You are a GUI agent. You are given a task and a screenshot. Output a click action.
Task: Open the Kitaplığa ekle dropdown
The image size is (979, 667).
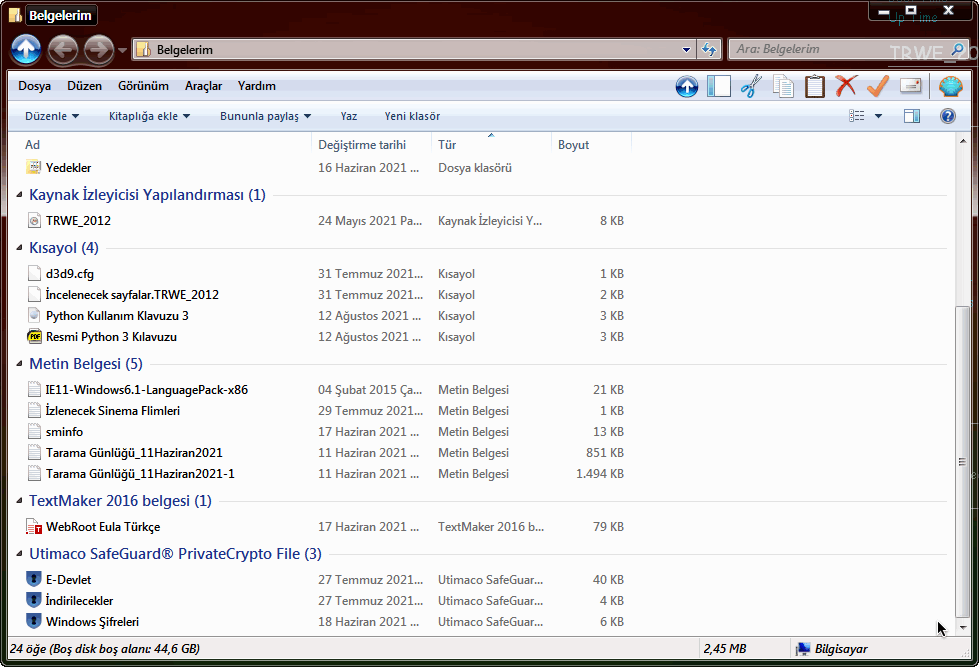point(149,116)
